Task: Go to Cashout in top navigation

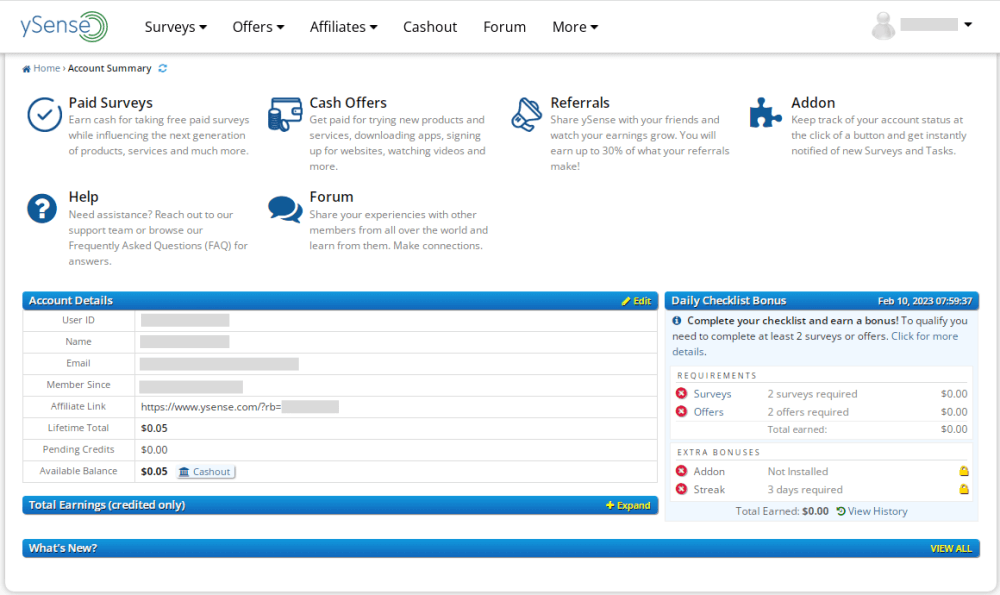Action: coord(430,27)
